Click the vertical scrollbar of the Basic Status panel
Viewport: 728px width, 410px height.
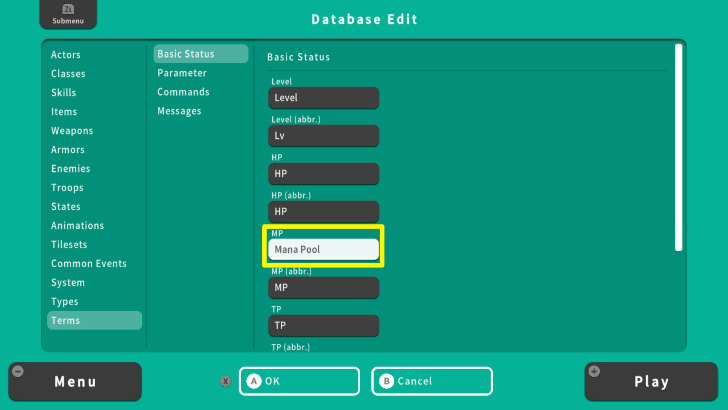tap(678, 148)
